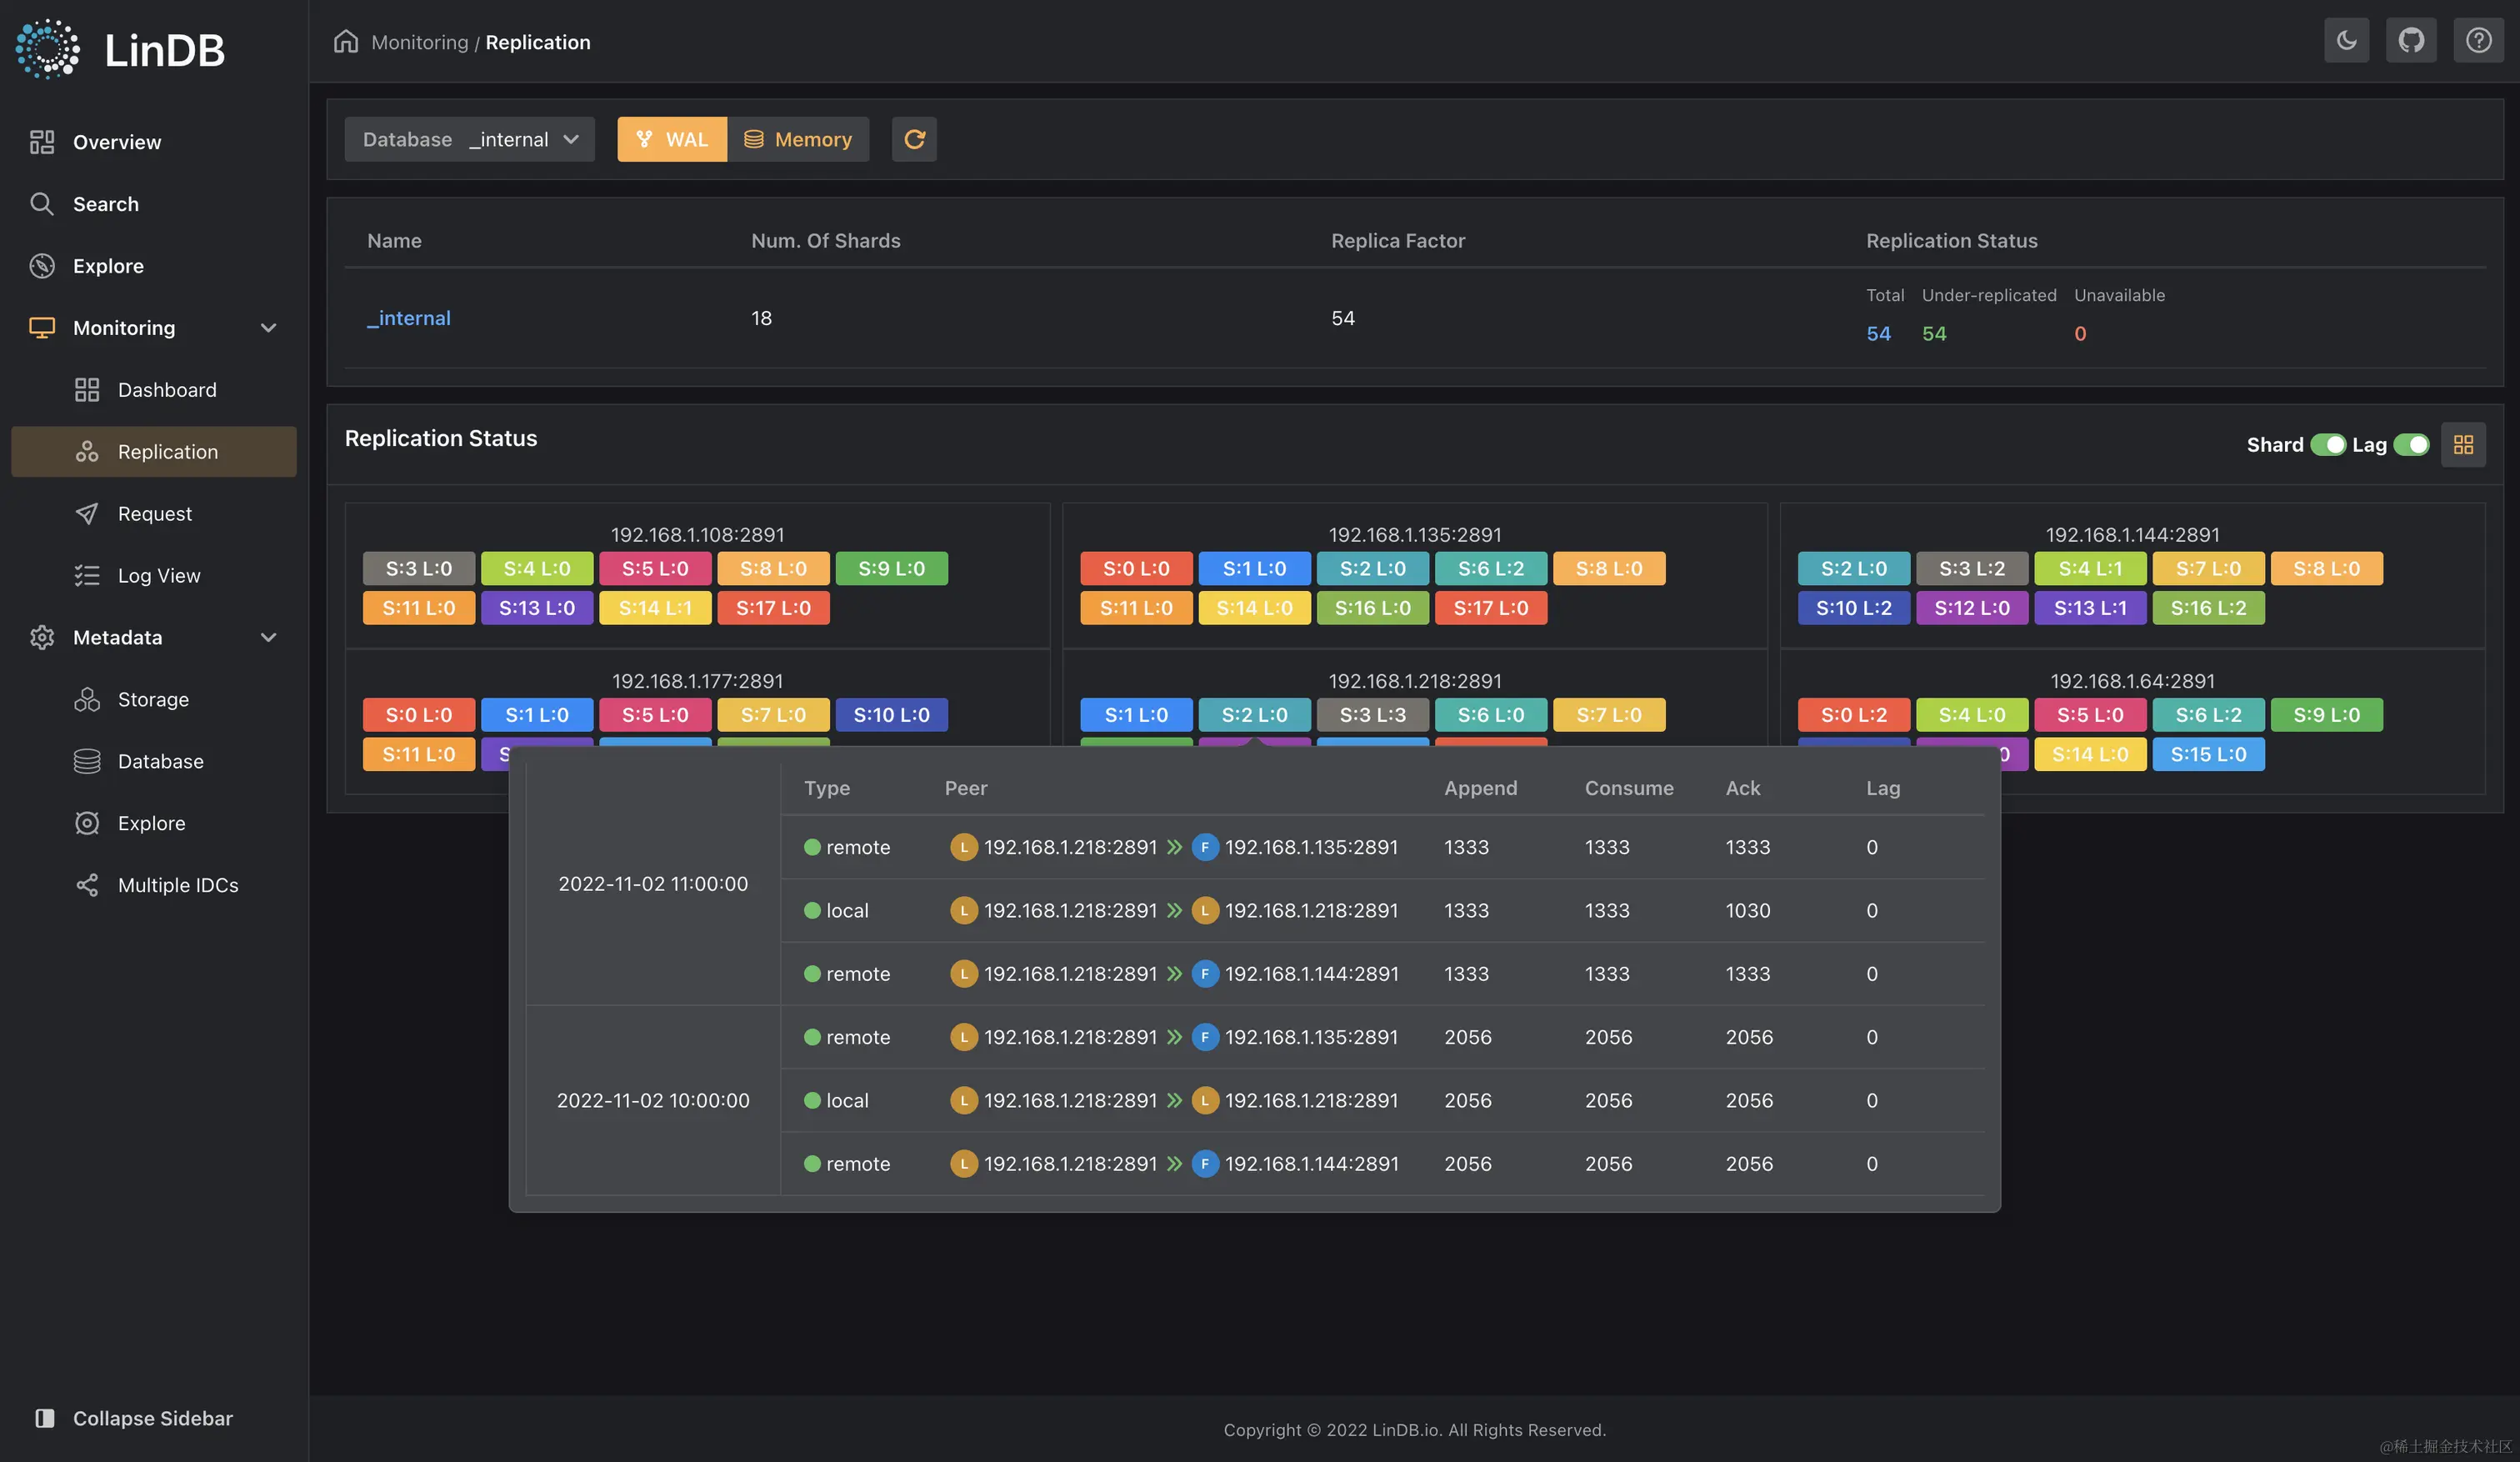Click the help question mark icon
The image size is (2520, 1462).
[x=2477, y=41]
